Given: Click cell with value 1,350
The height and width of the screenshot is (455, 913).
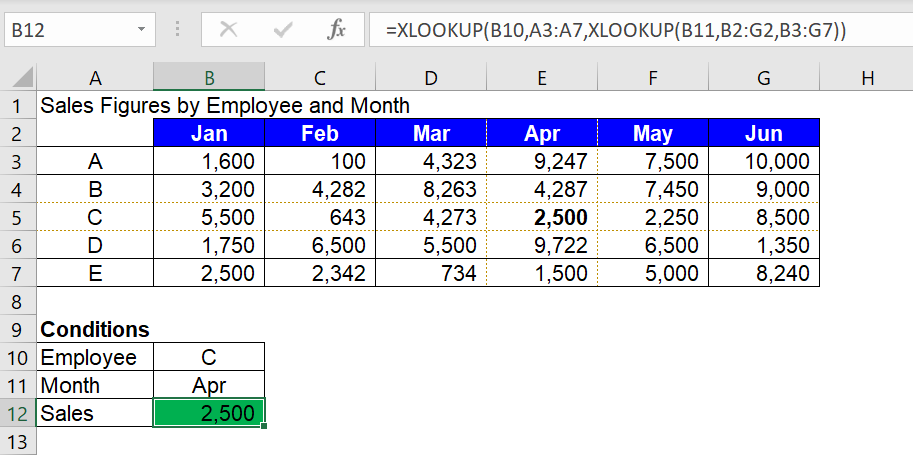Looking at the screenshot, I should pos(764,245).
